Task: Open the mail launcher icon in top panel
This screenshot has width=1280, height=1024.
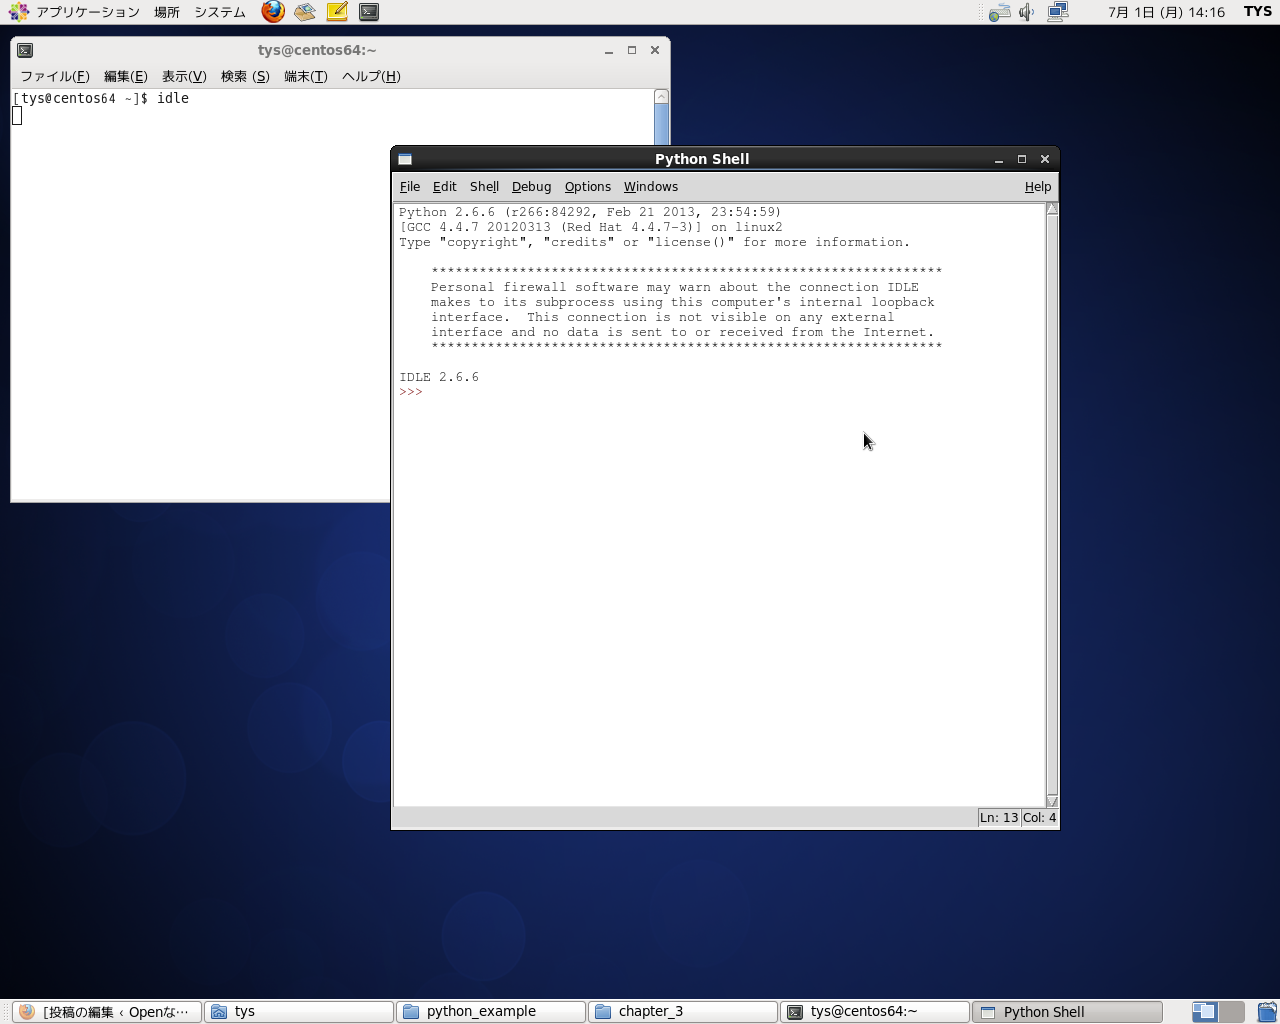Action: click(305, 12)
